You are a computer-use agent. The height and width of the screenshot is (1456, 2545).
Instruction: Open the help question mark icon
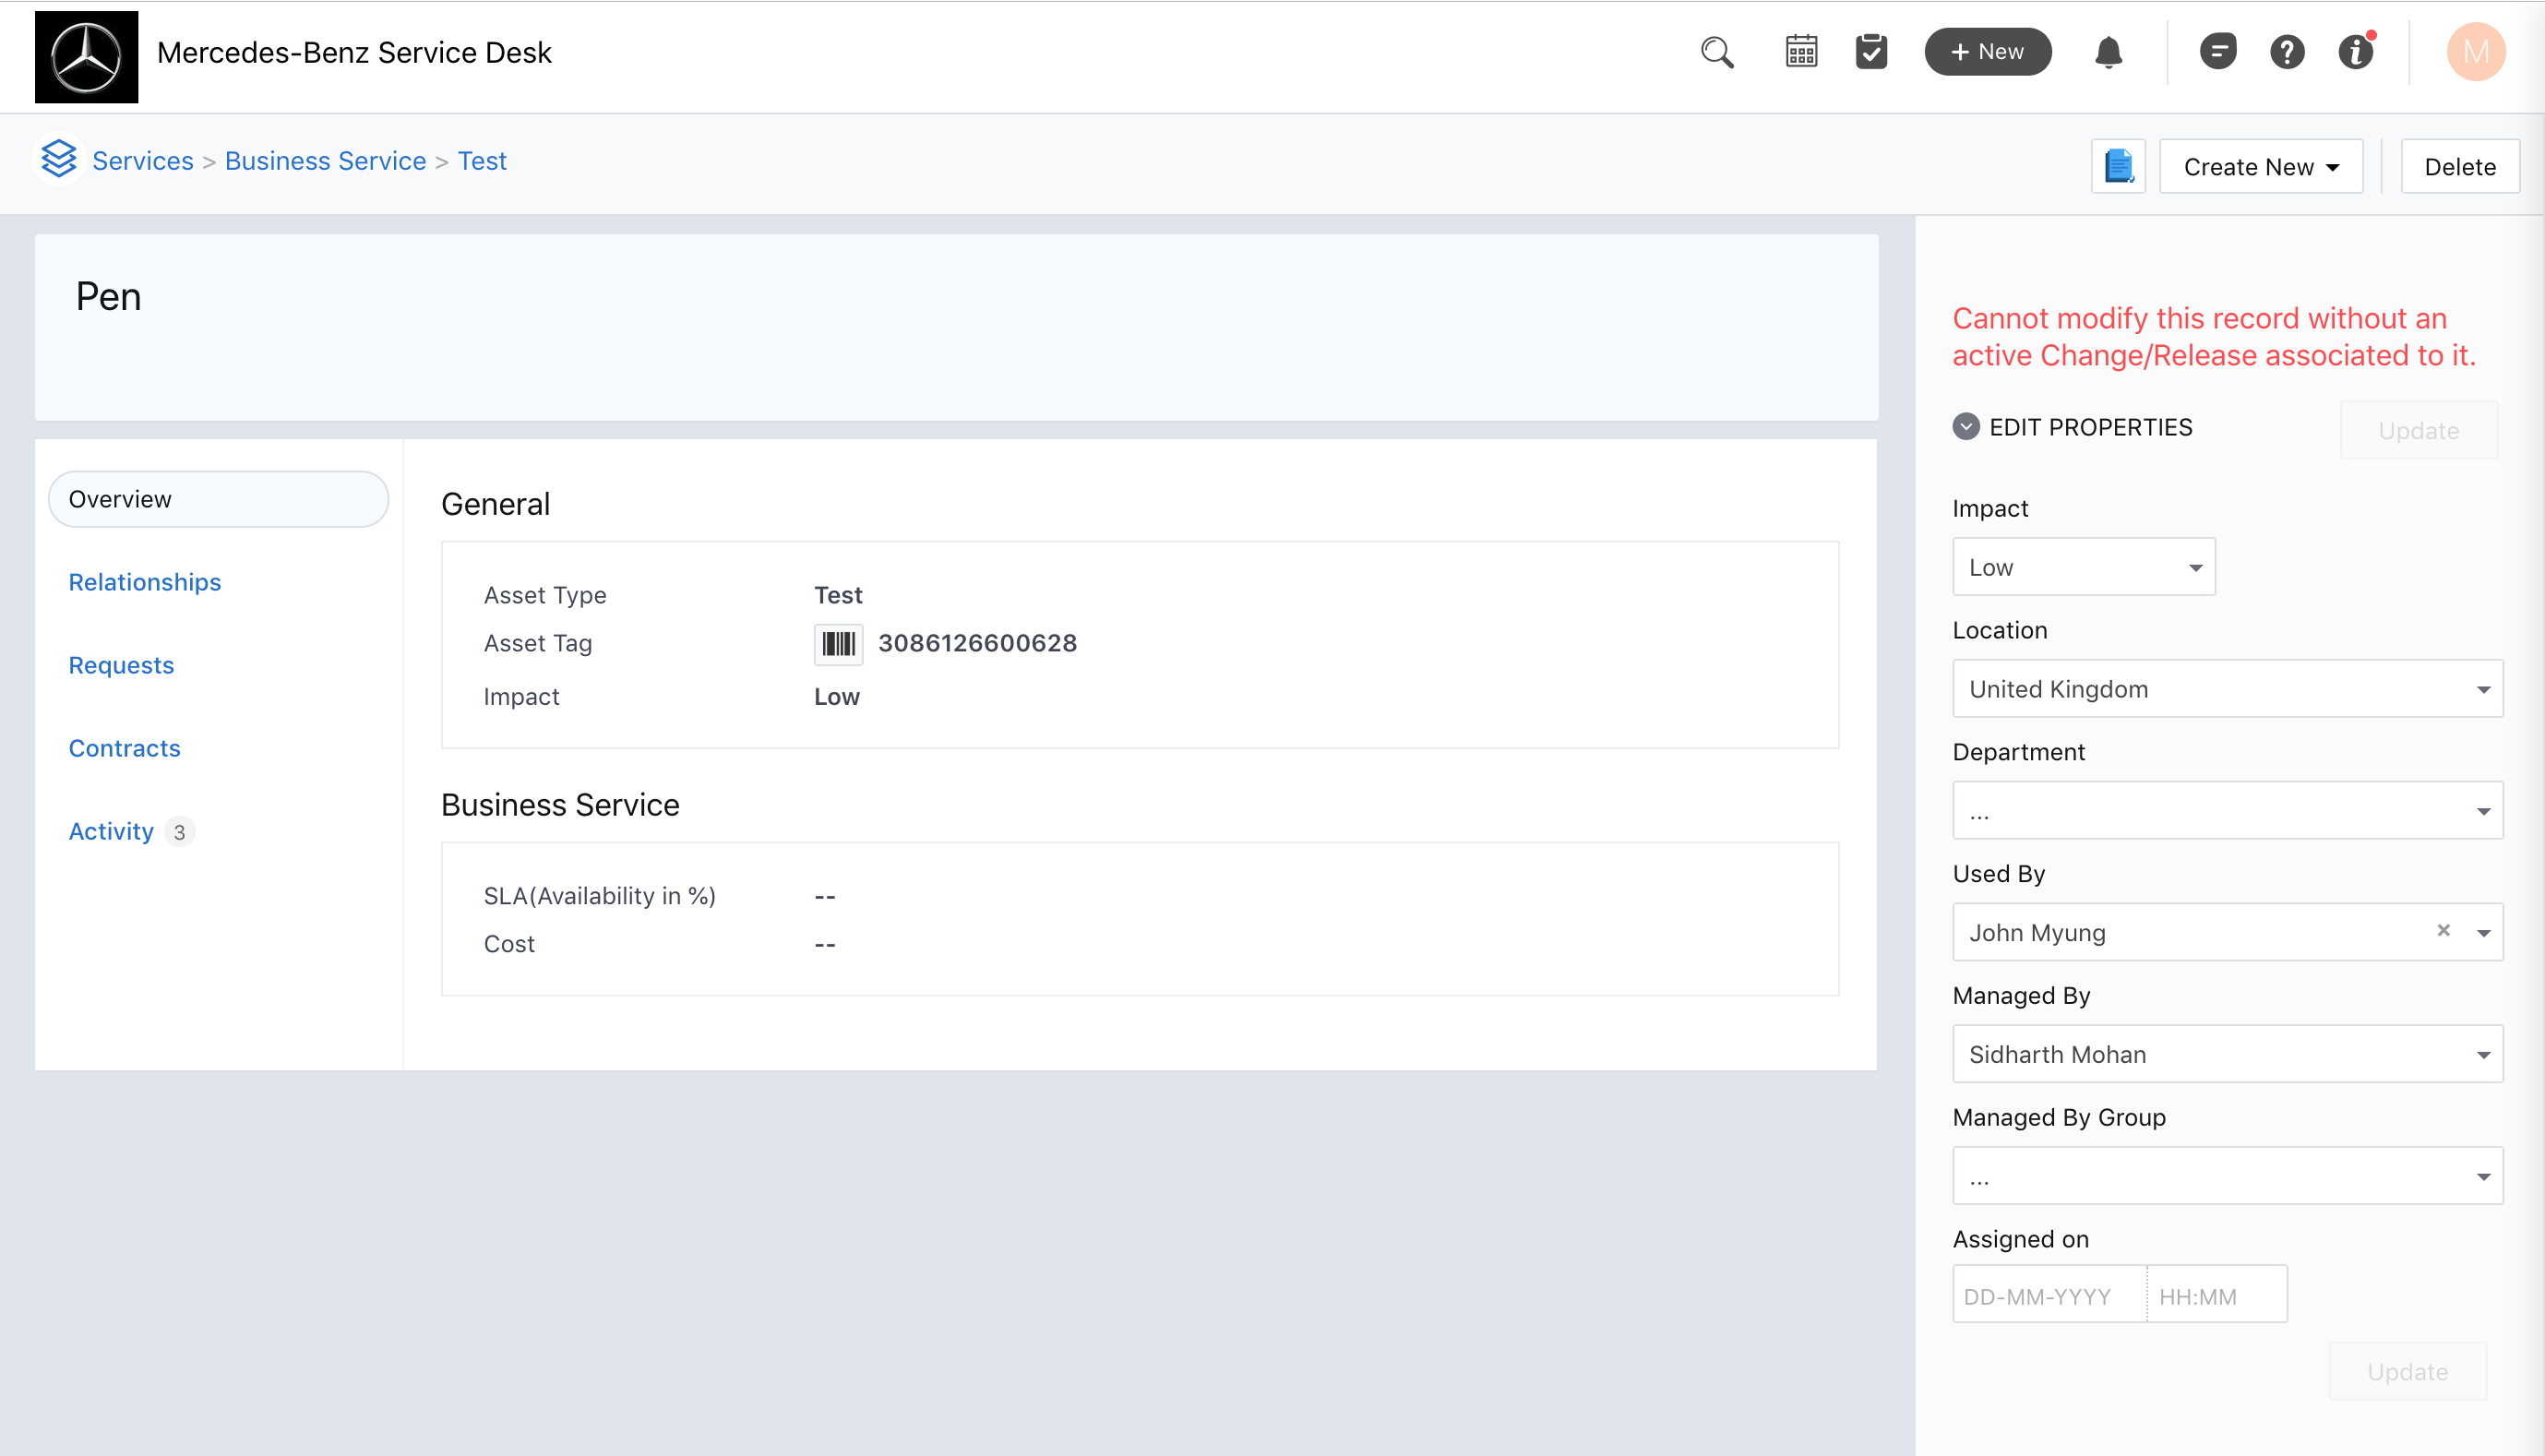2287,52
